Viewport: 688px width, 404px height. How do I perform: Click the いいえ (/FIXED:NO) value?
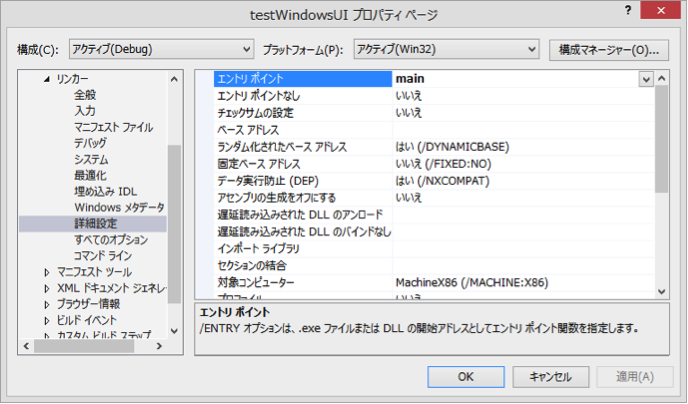coord(443,164)
